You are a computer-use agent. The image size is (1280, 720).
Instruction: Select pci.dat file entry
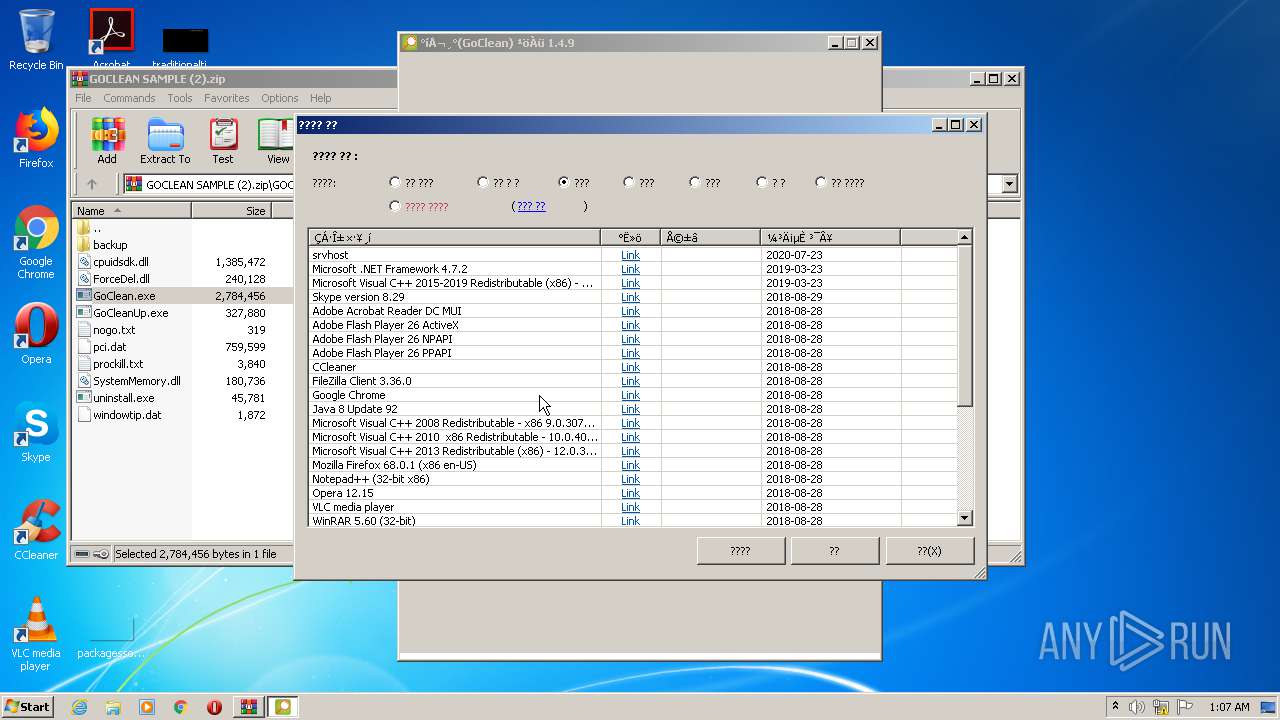pos(109,347)
